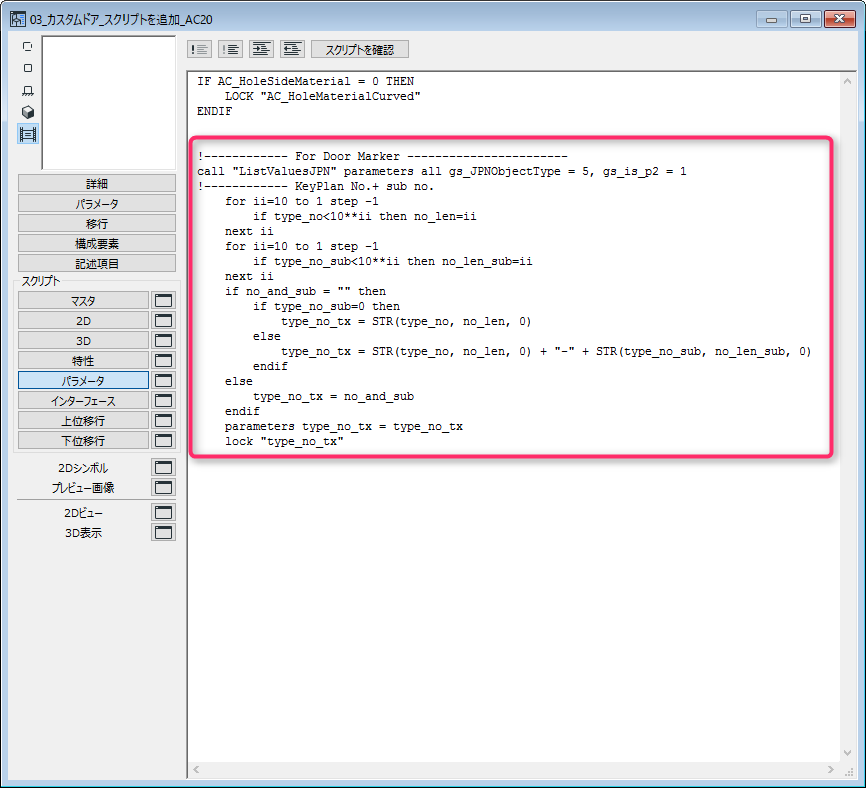This screenshot has height=788, width=866.
Task: Switch to the マスタ script
Action: [x=83, y=300]
